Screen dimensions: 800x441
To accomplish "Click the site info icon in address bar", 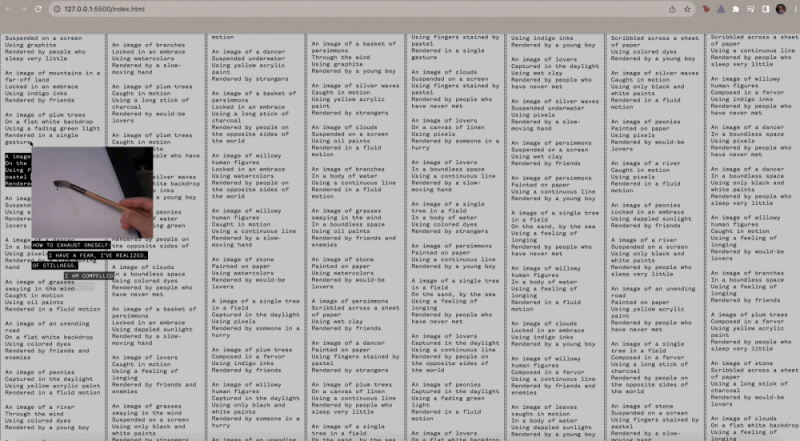I will (56, 9).
